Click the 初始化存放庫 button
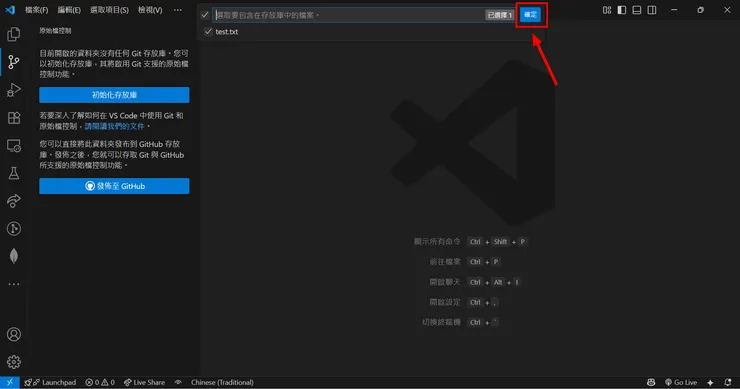The height and width of the screenshot is (389, 740). tap(114, 95)
